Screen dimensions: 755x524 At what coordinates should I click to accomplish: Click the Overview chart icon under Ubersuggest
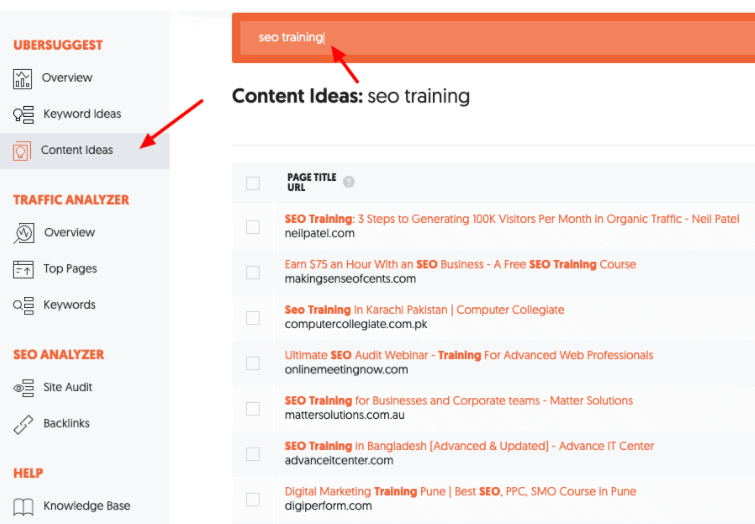(23, 78)
